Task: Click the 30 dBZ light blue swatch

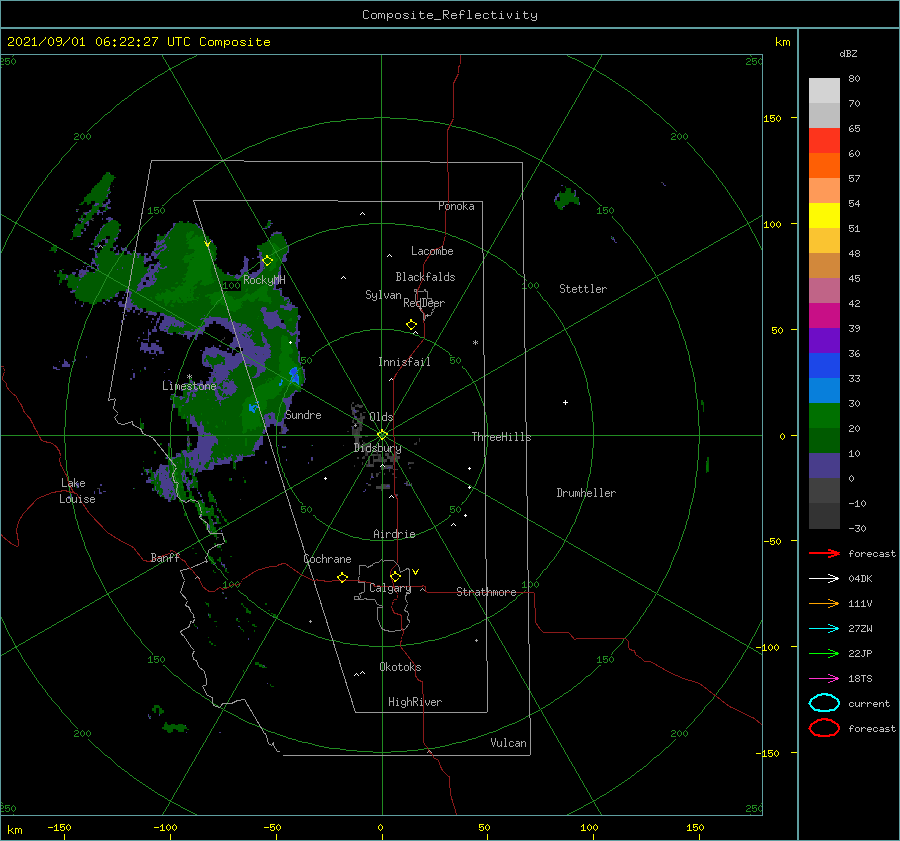Action: (x=824, y=390)
